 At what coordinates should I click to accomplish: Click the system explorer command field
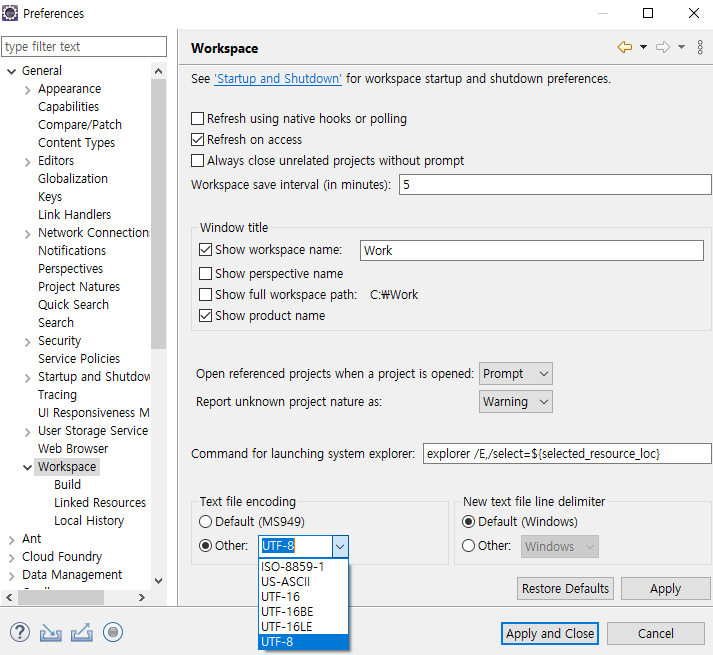(x=567, y=453)
